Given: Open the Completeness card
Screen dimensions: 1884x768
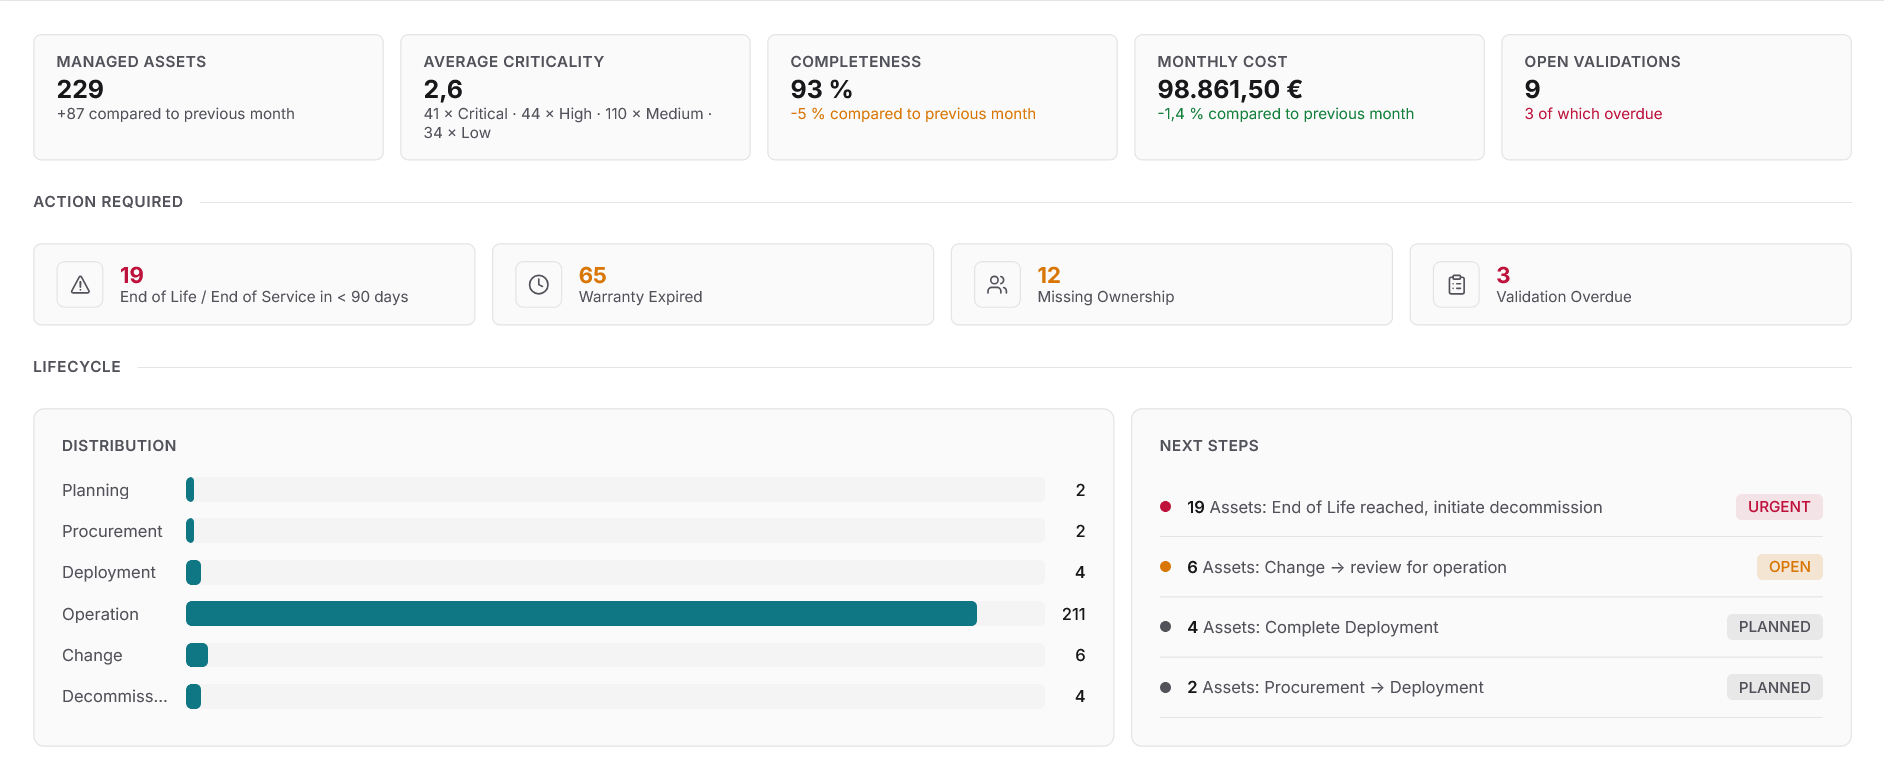Looking at the screenshot, I should coord(942,97).
